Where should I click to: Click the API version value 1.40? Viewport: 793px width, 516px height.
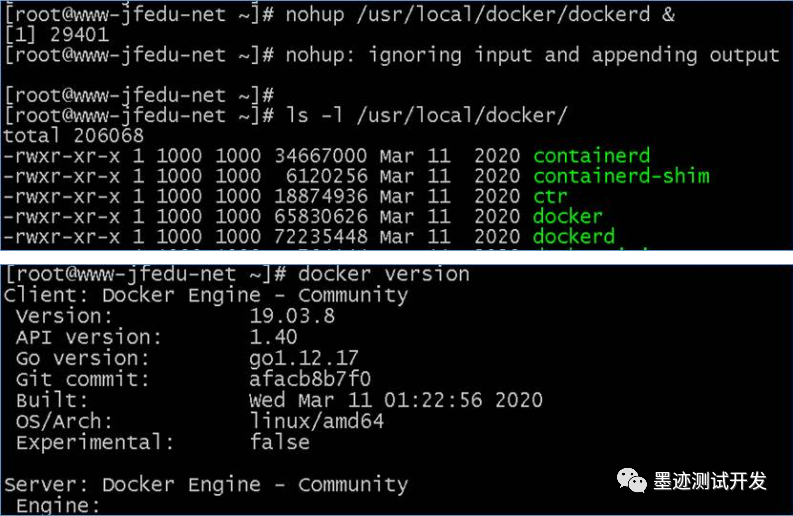pos(273,337)
